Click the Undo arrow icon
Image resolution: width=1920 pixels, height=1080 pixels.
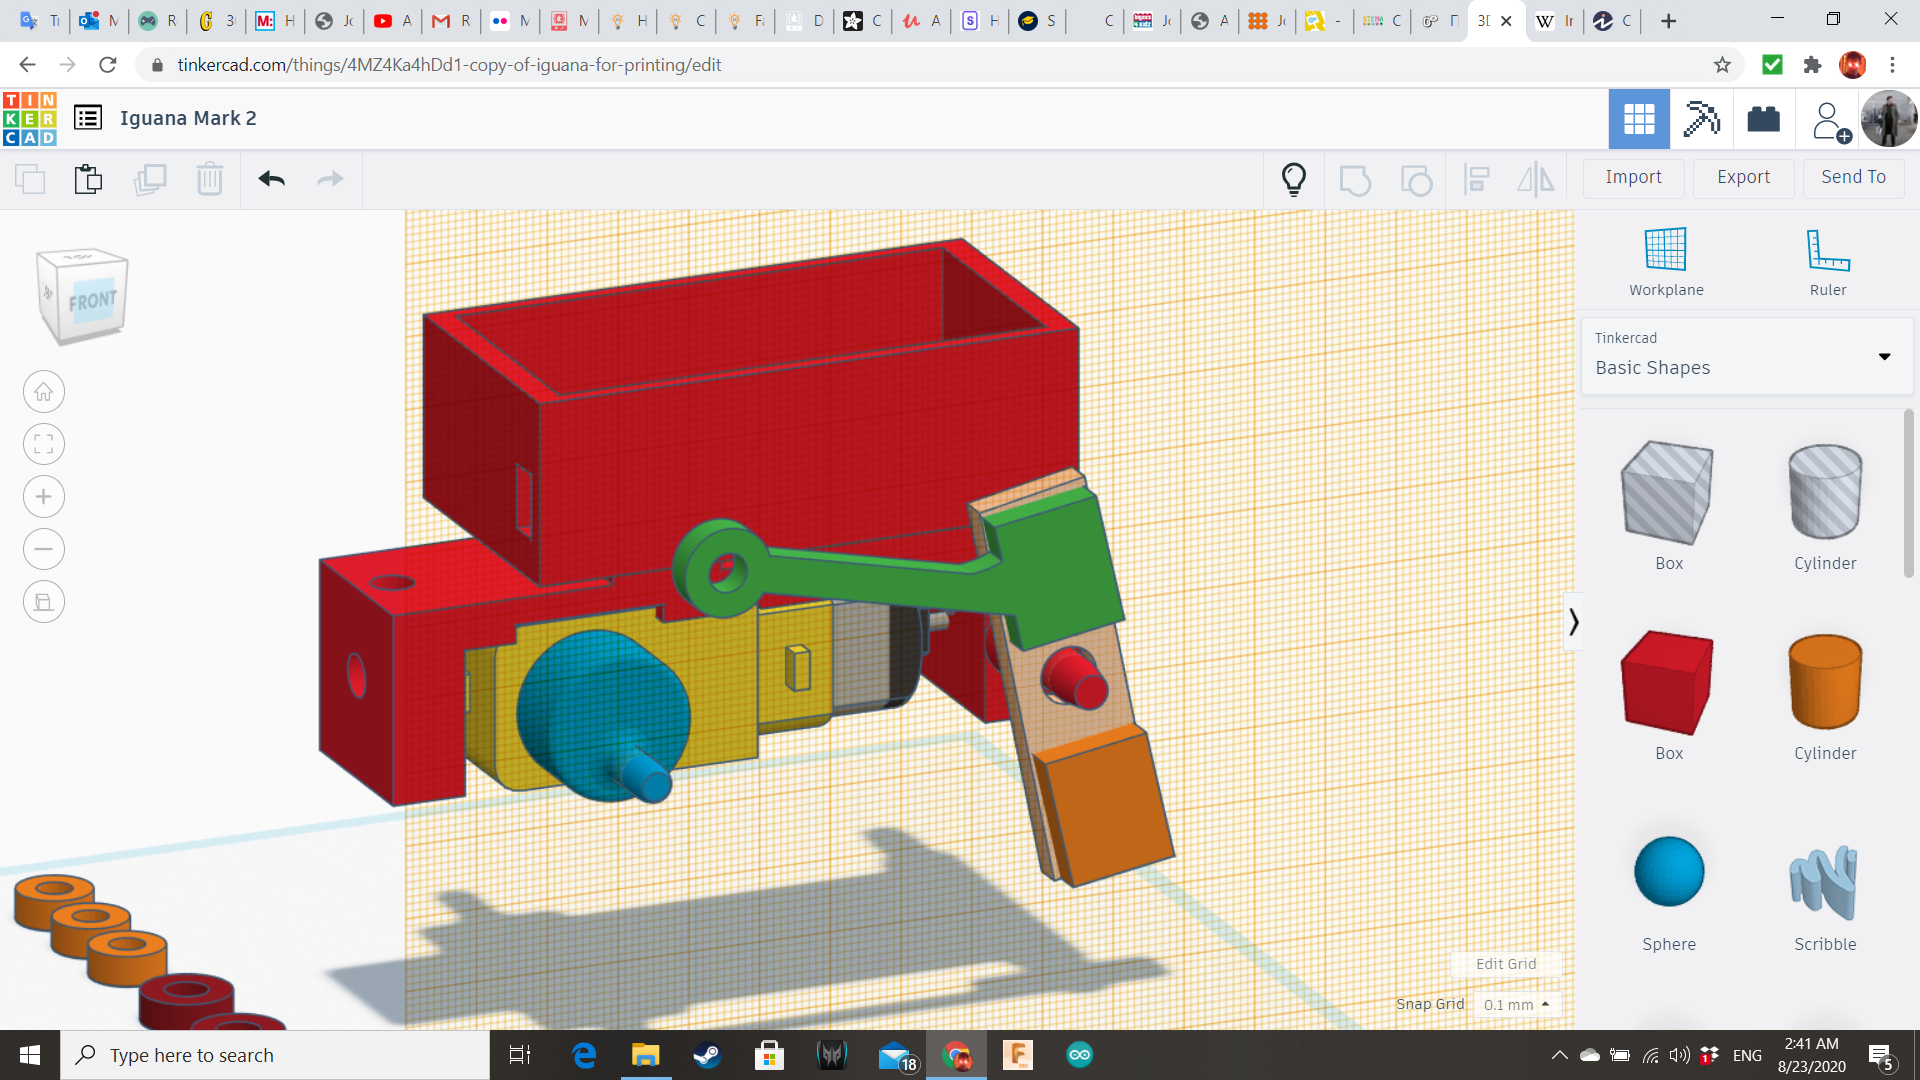[x=271, y=179]
